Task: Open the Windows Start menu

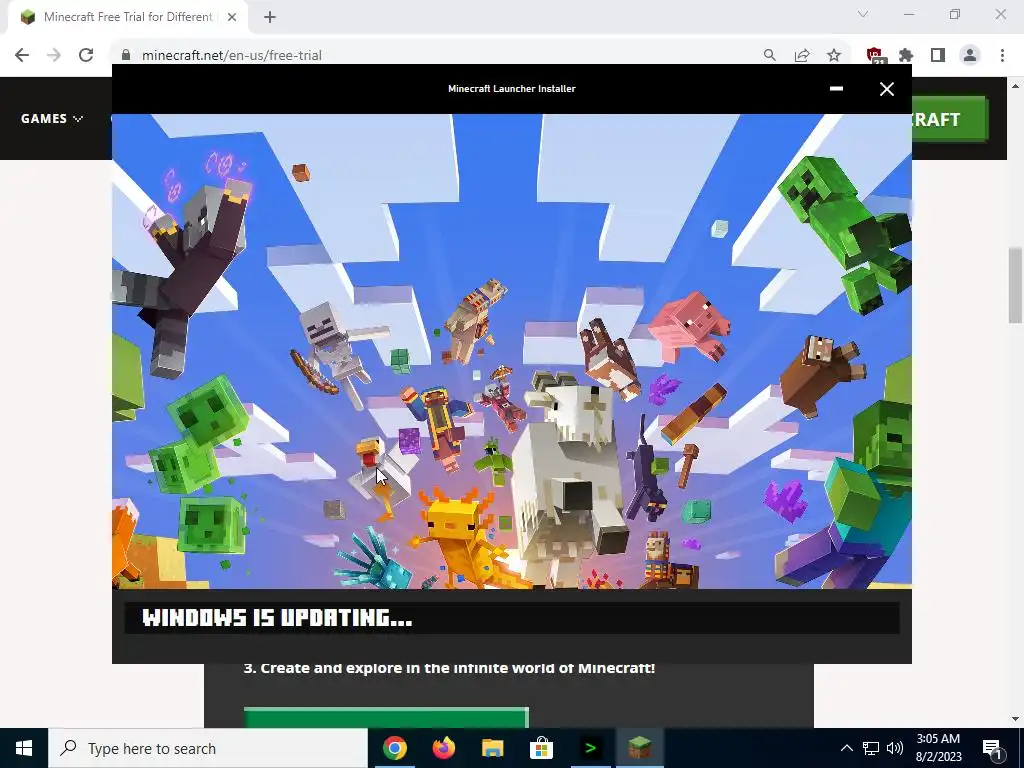Action: tap(24, 748)
